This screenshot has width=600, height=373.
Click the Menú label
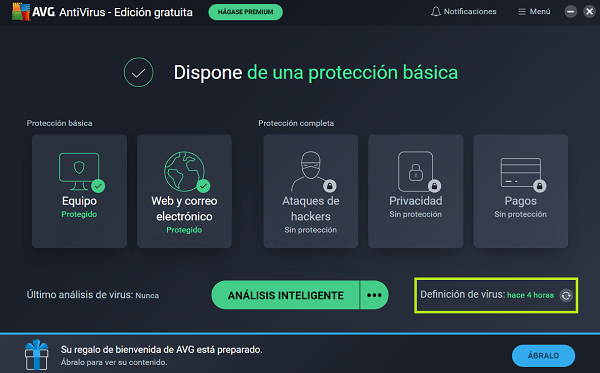pyautogui.click(x=540, y=12)
